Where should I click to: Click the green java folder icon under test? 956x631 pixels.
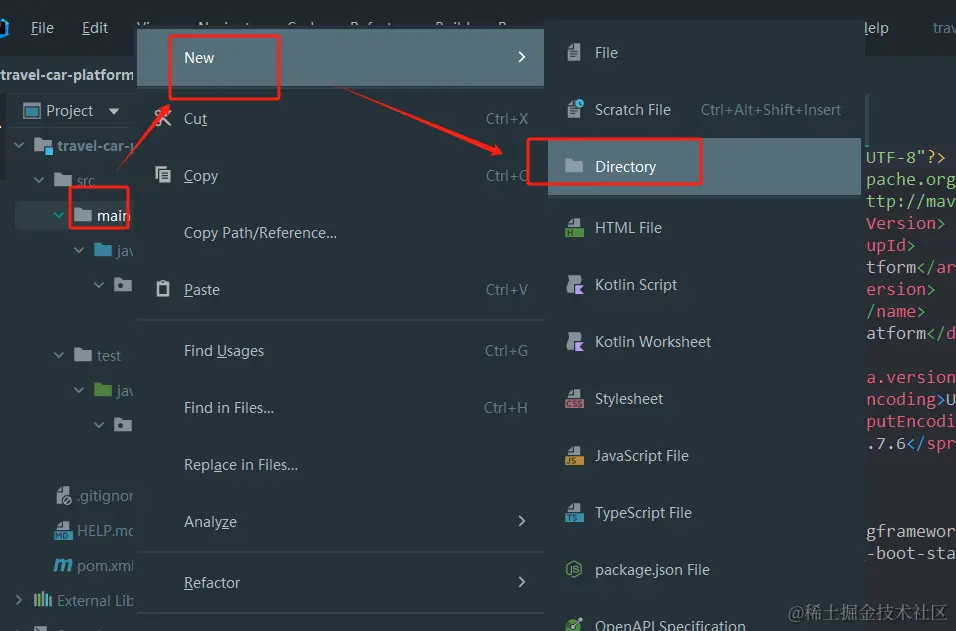click(x=103, y=389)
